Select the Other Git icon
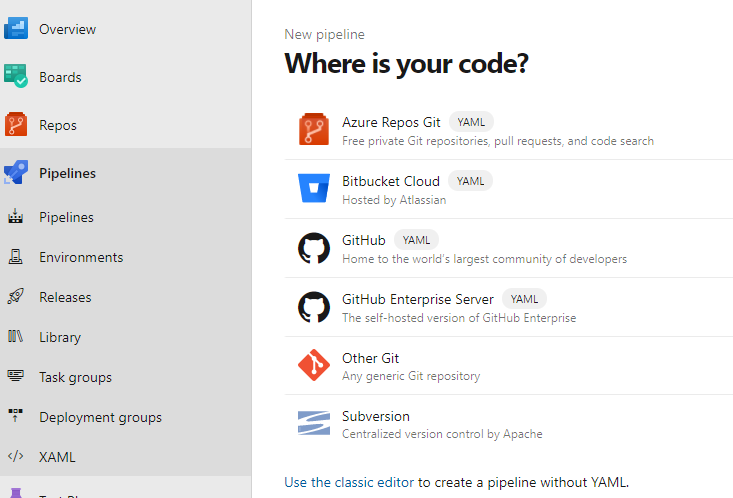 coord(314,365)
